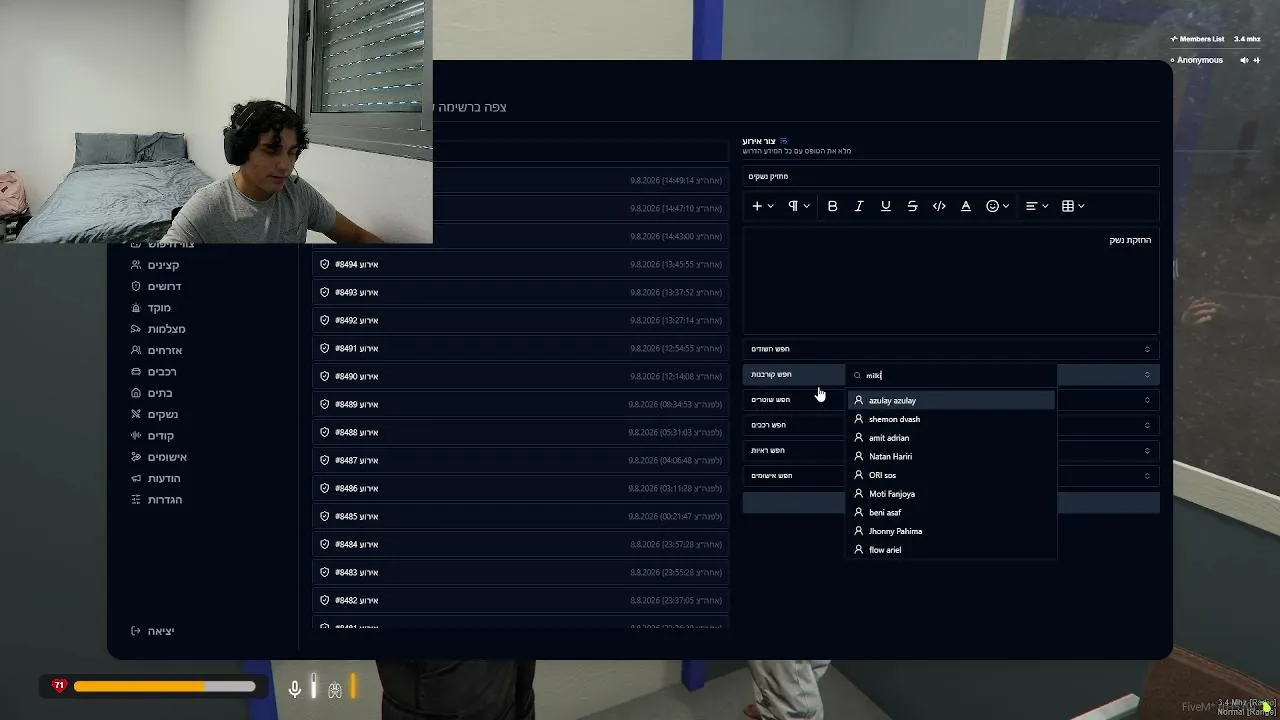Click the speaker icon next to Anonymous
Viewport: 1280px width, 720px height.
1244,60
